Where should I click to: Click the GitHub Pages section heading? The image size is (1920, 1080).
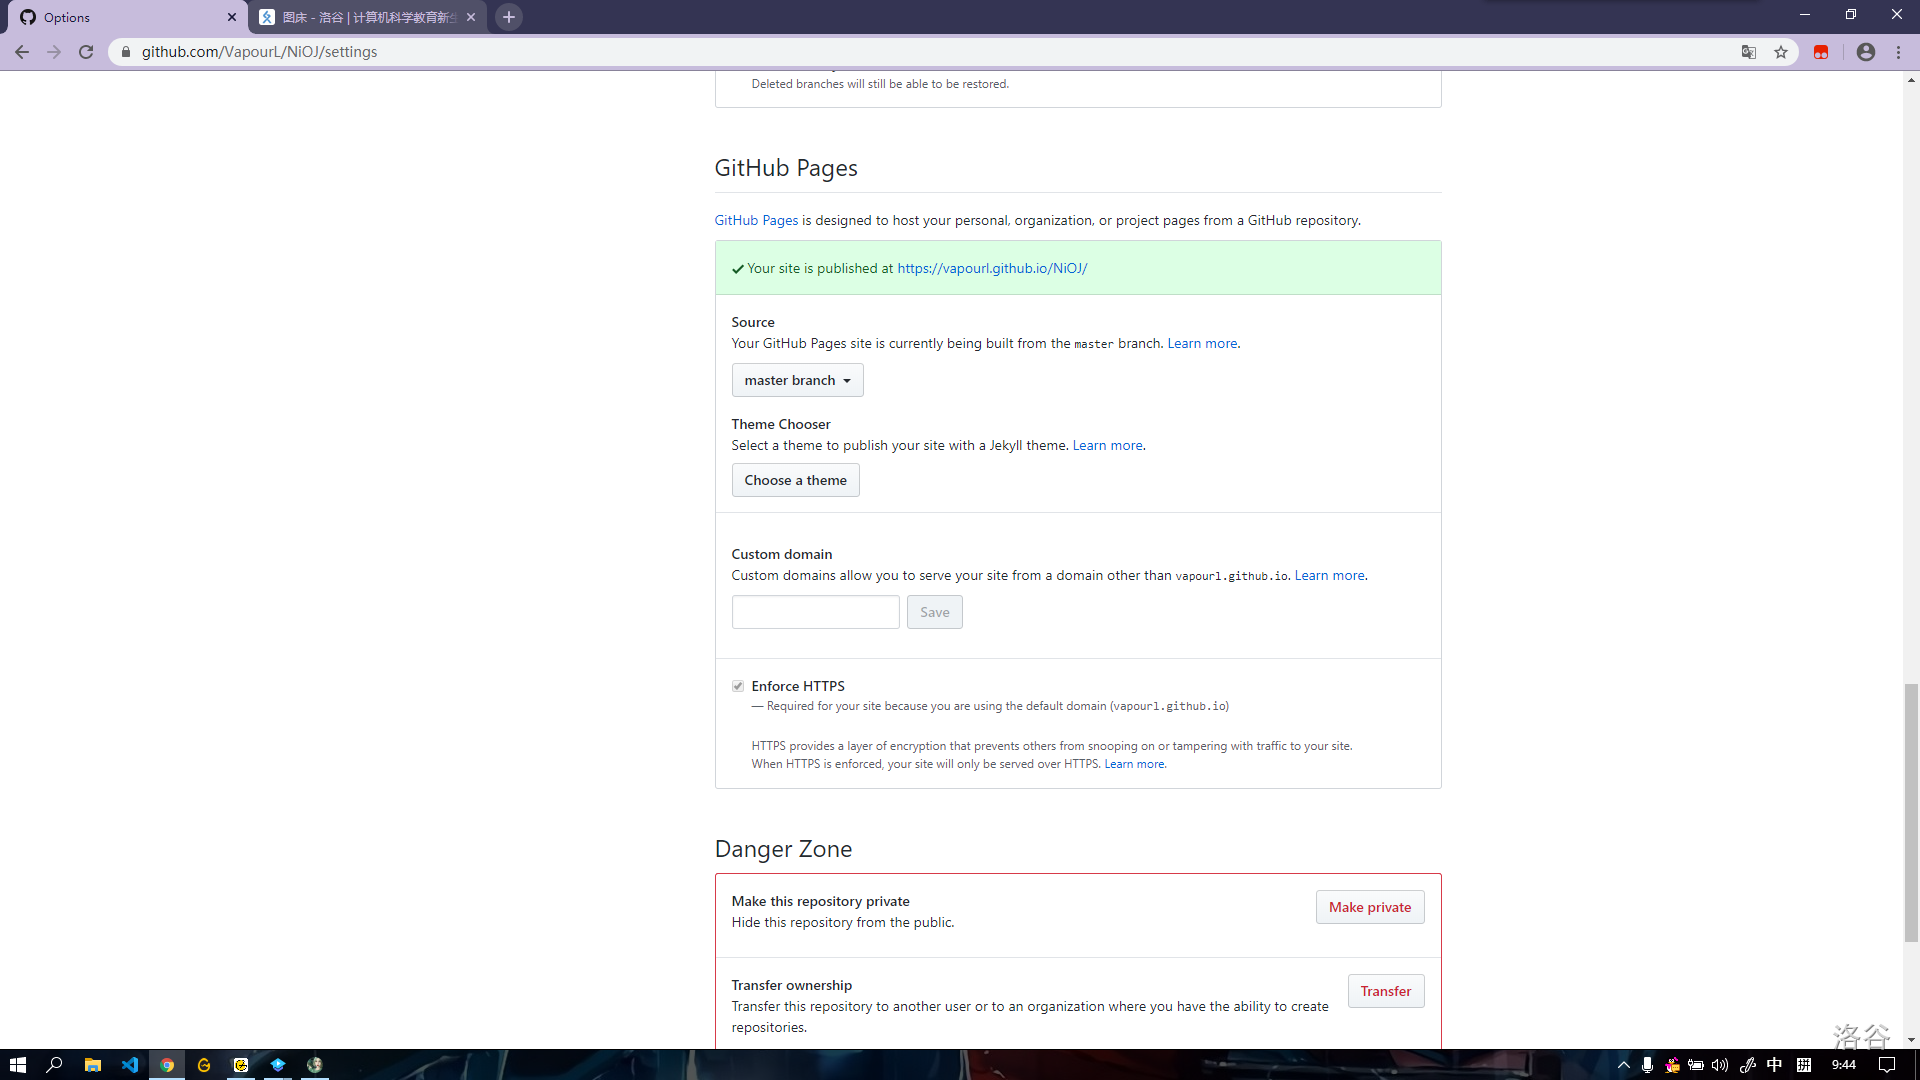click(x=786, y=168)
